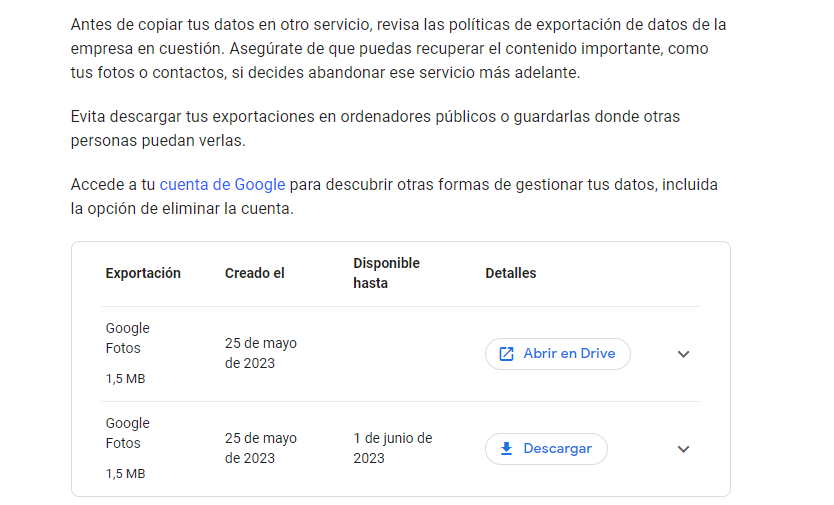The image size is (834, 505).
Task: Select Google Fotos name in second export row
Action: (x=127, y=433)
